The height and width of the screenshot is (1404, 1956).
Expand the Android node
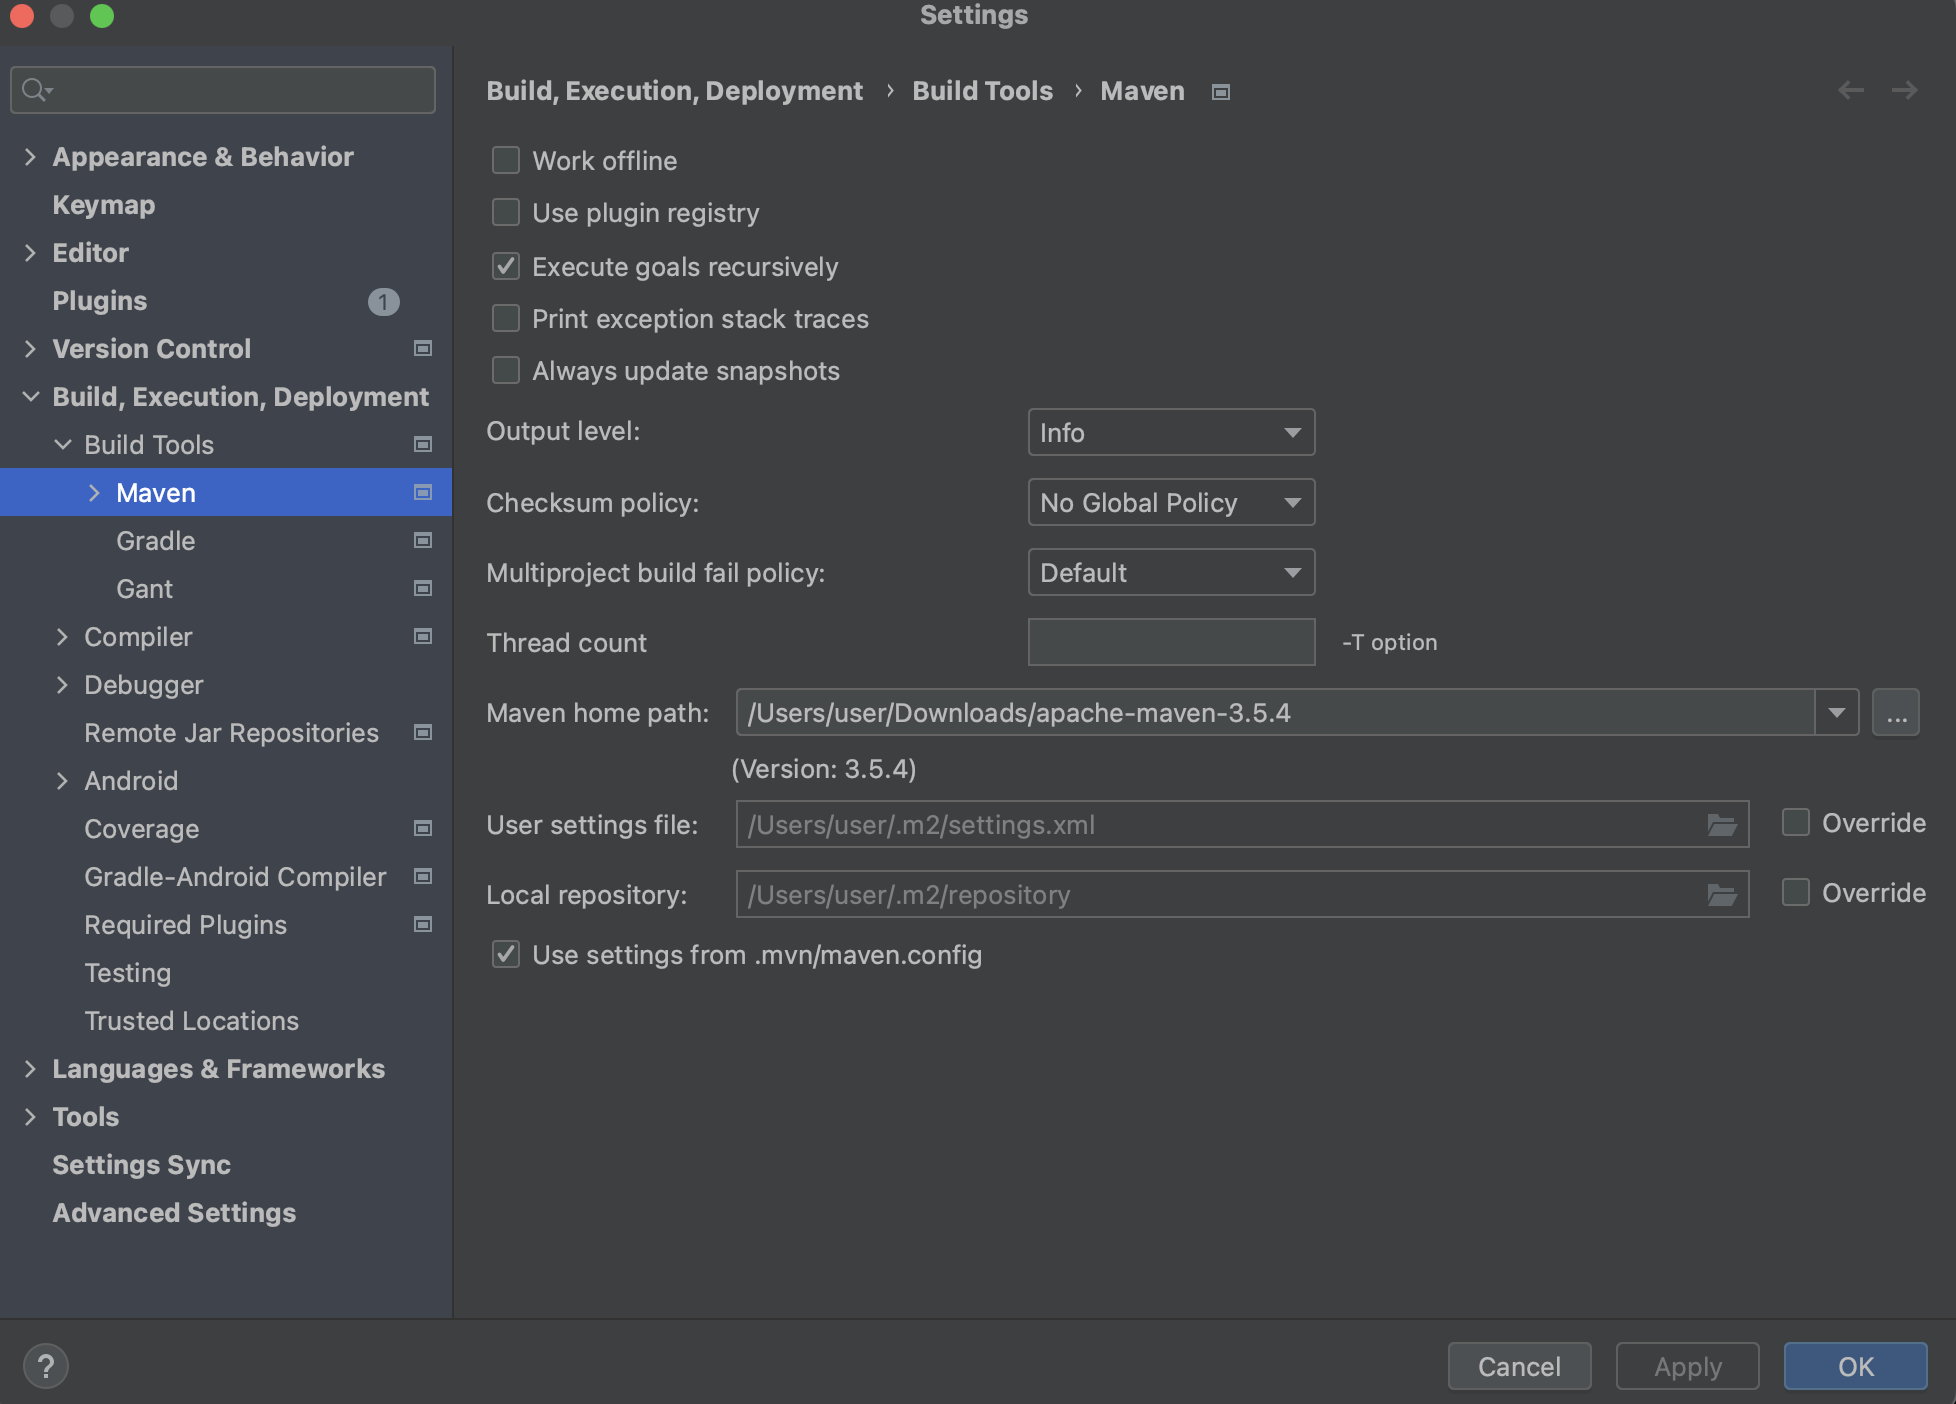[x=62, y=781]
